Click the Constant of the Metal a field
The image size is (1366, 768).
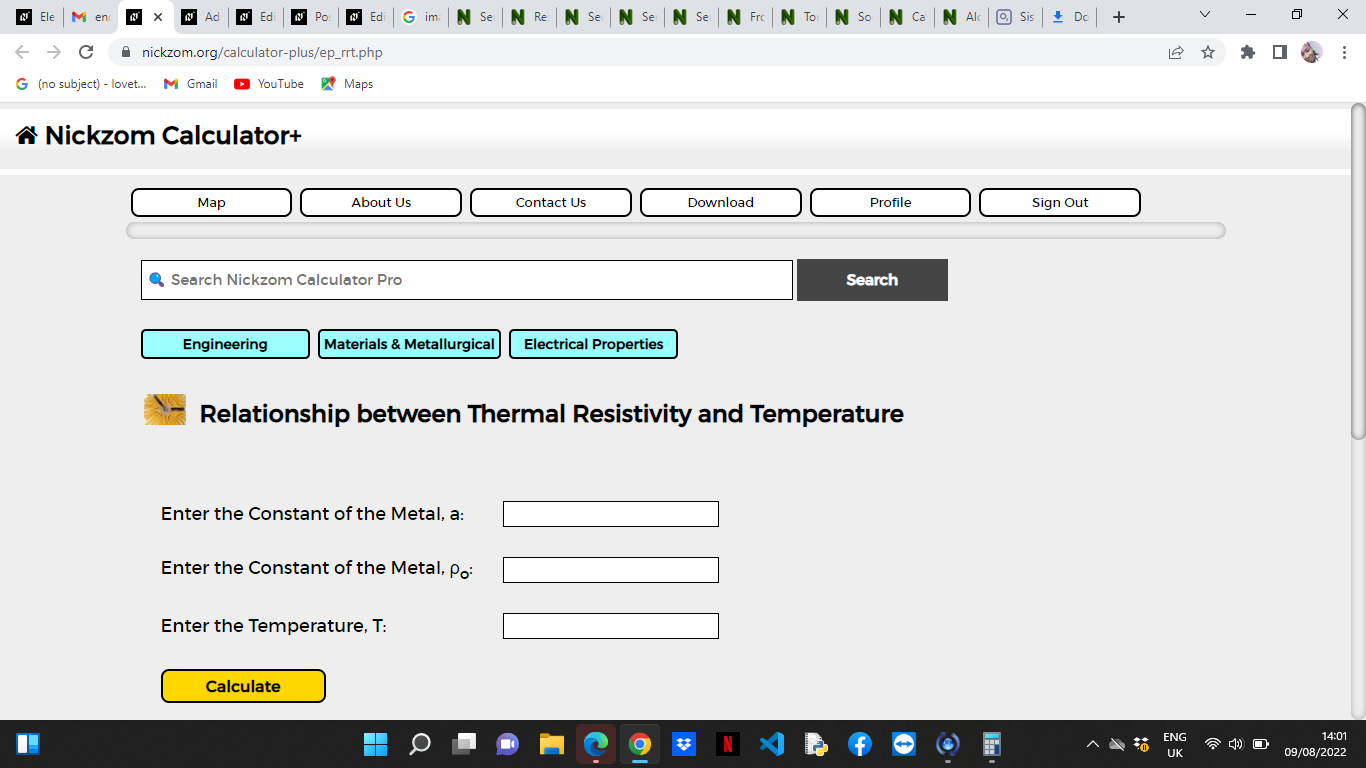tap(611, 514)
